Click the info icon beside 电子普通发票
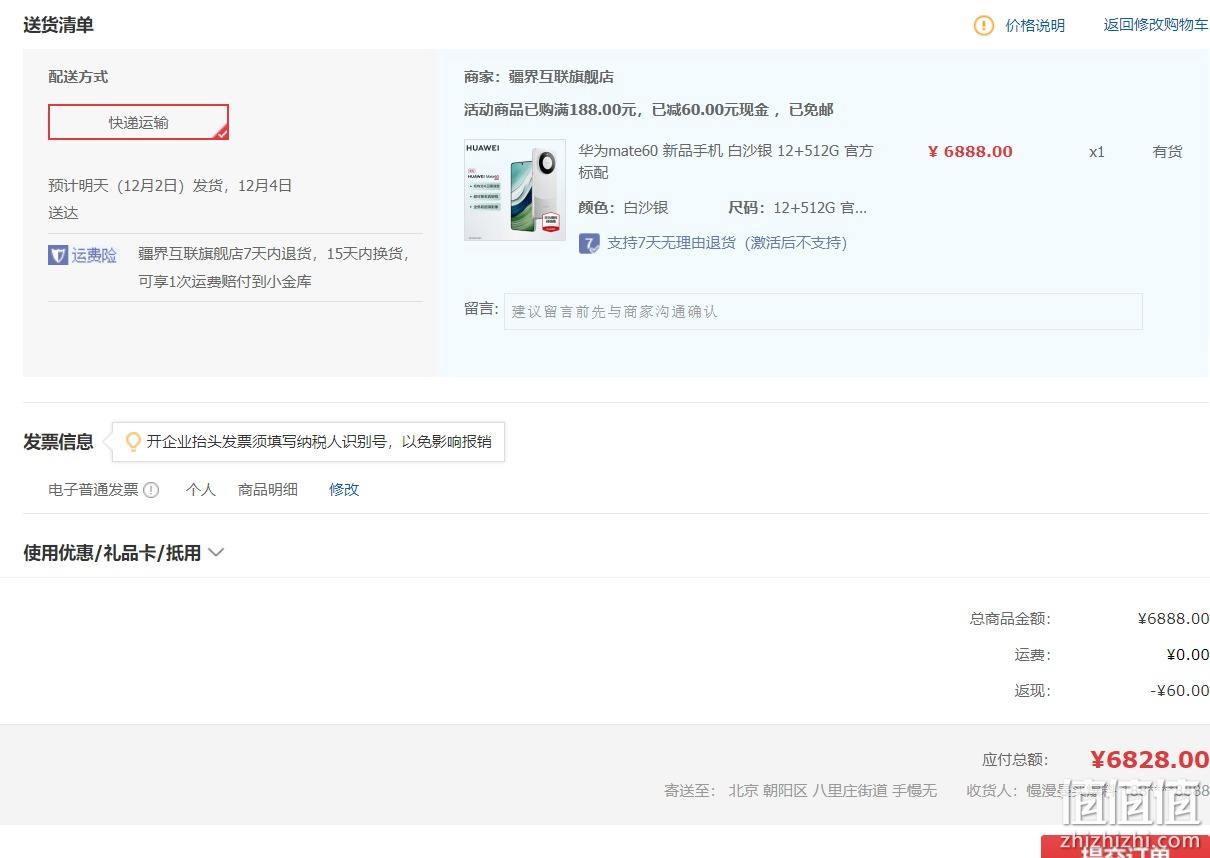 [151, 490]
